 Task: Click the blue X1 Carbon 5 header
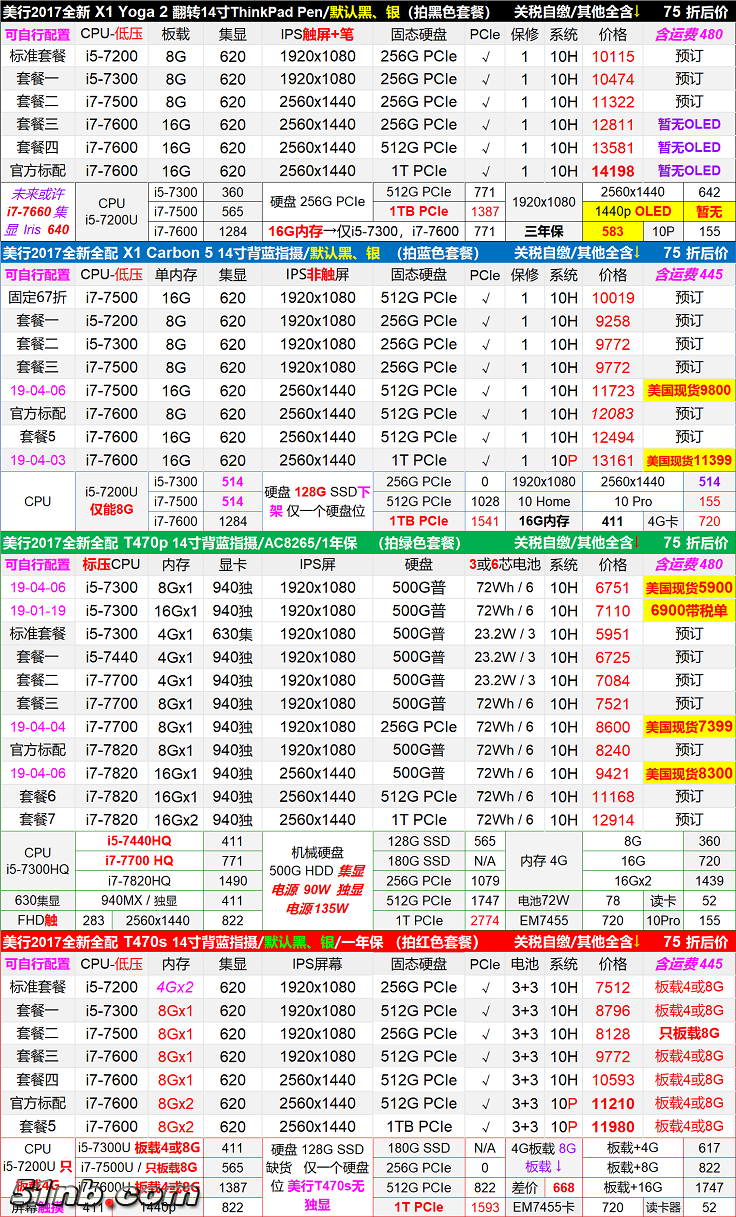tap(250, 252)
